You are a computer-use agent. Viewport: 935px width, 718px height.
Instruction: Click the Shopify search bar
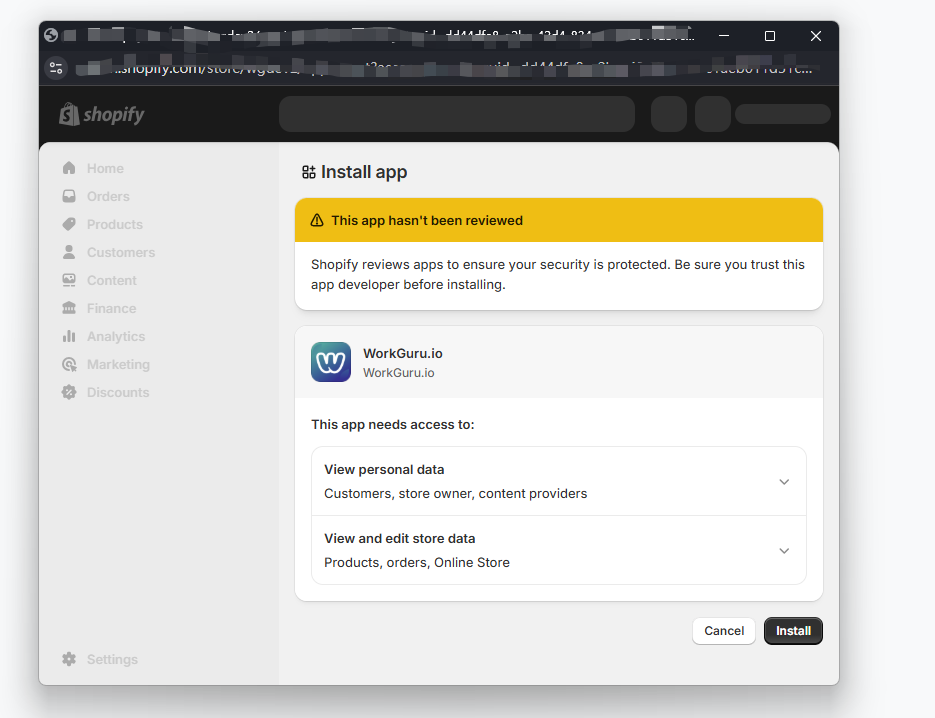(457, 114)
